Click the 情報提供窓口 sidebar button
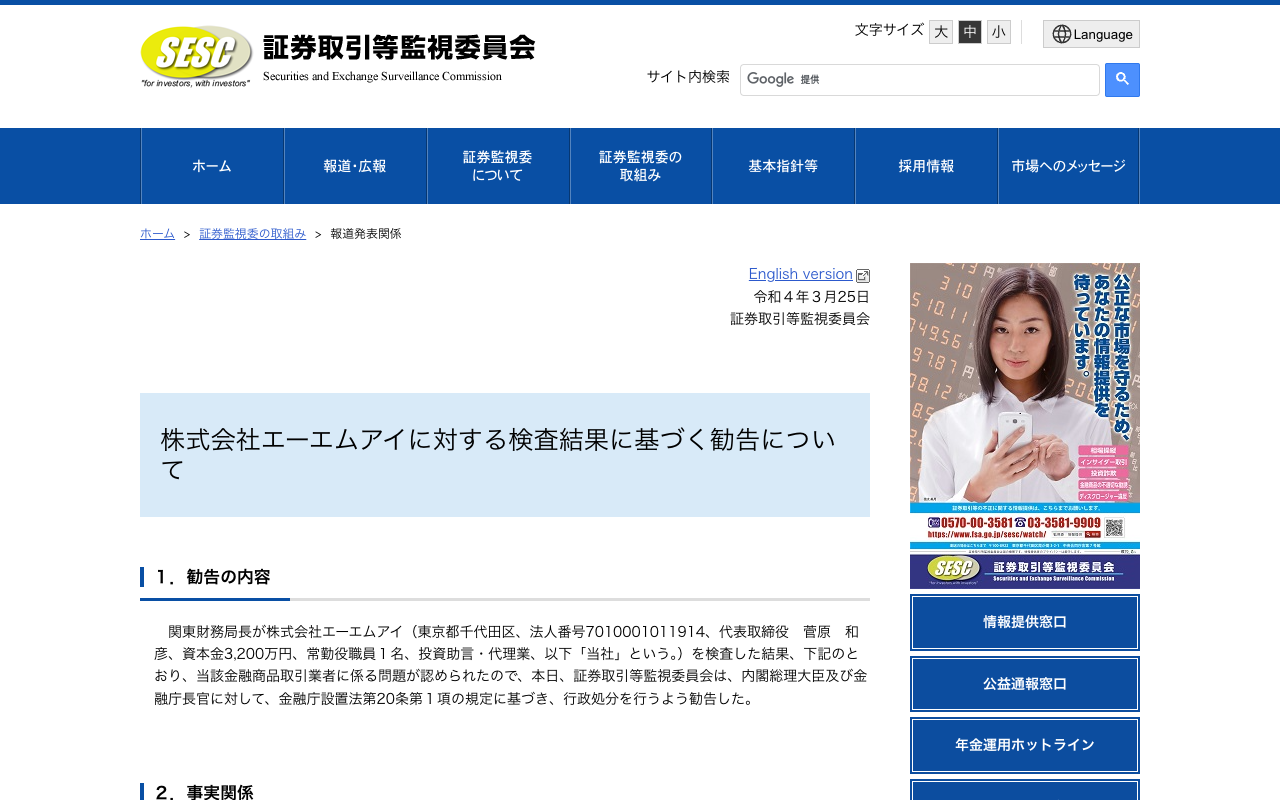Screen dimensions: 1280x800 (1025, 622)
